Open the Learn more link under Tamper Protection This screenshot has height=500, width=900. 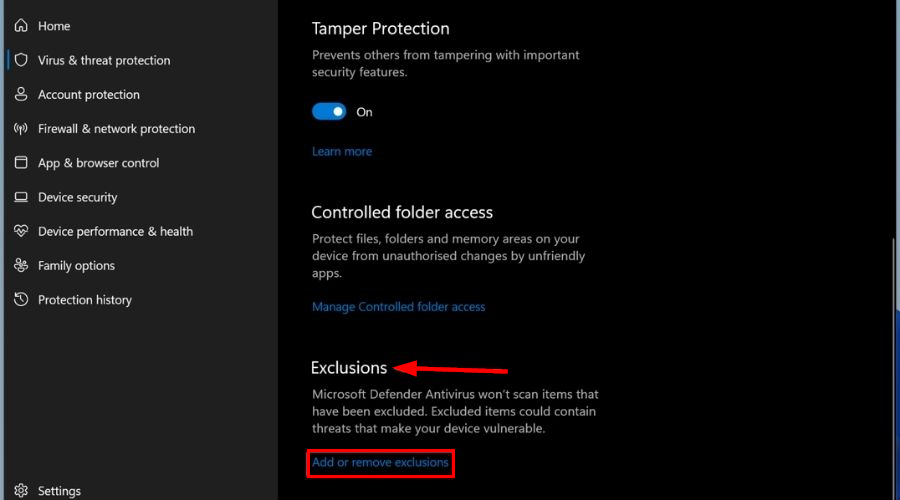[x=342, y=152]
